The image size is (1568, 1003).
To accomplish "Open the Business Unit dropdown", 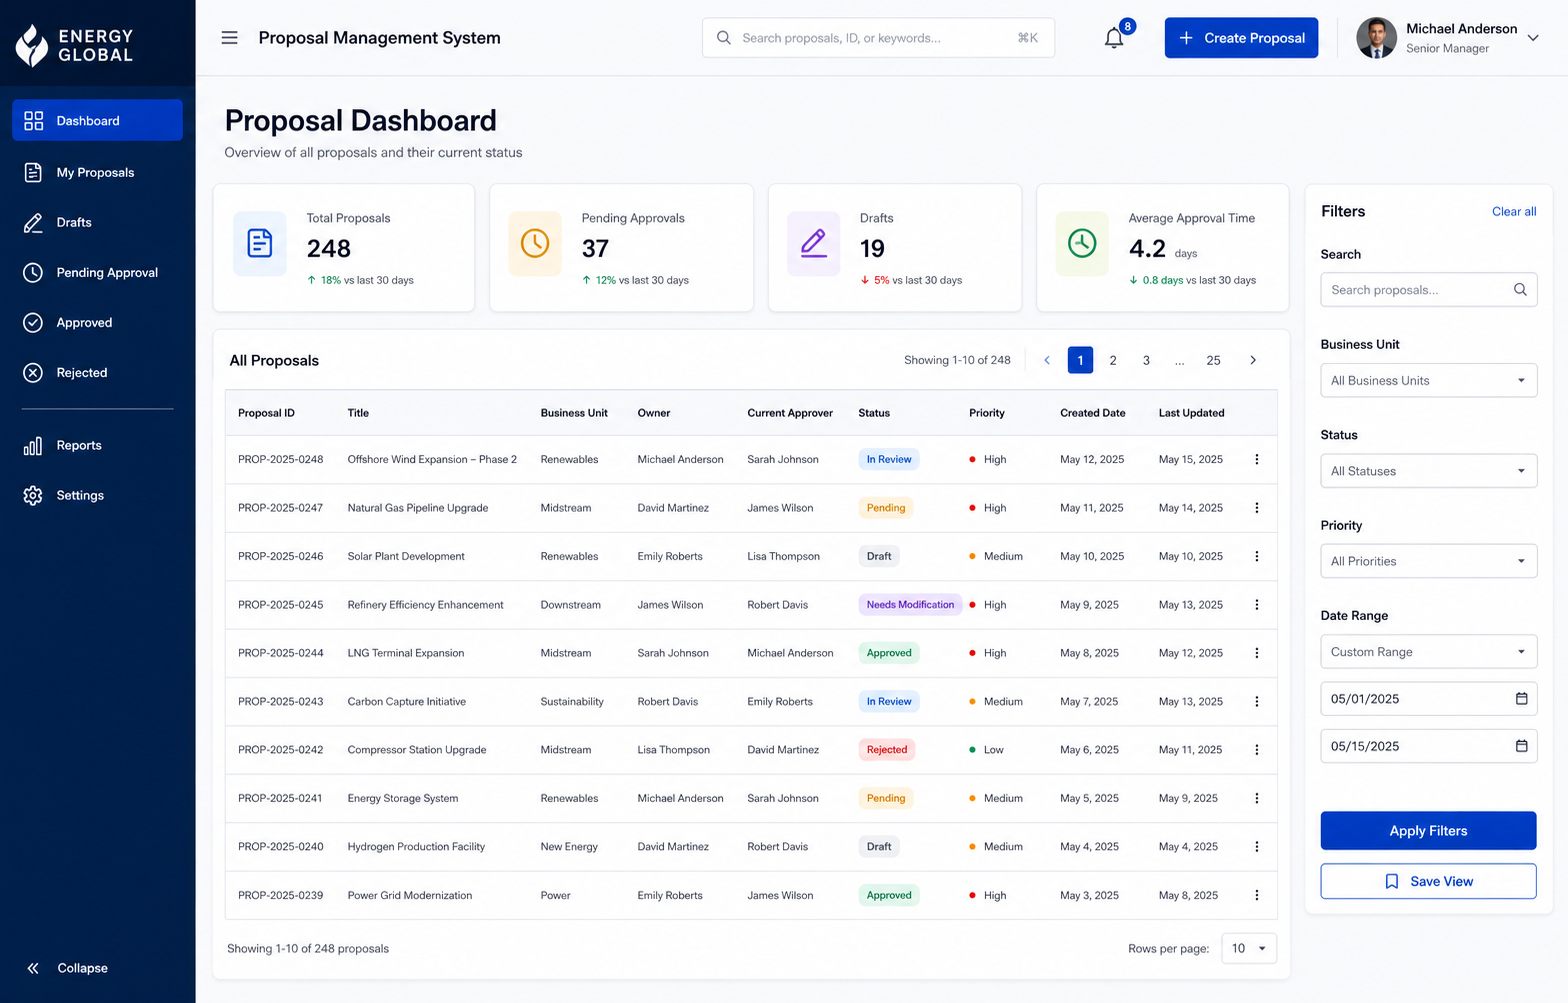I will tap(1428, 381).
